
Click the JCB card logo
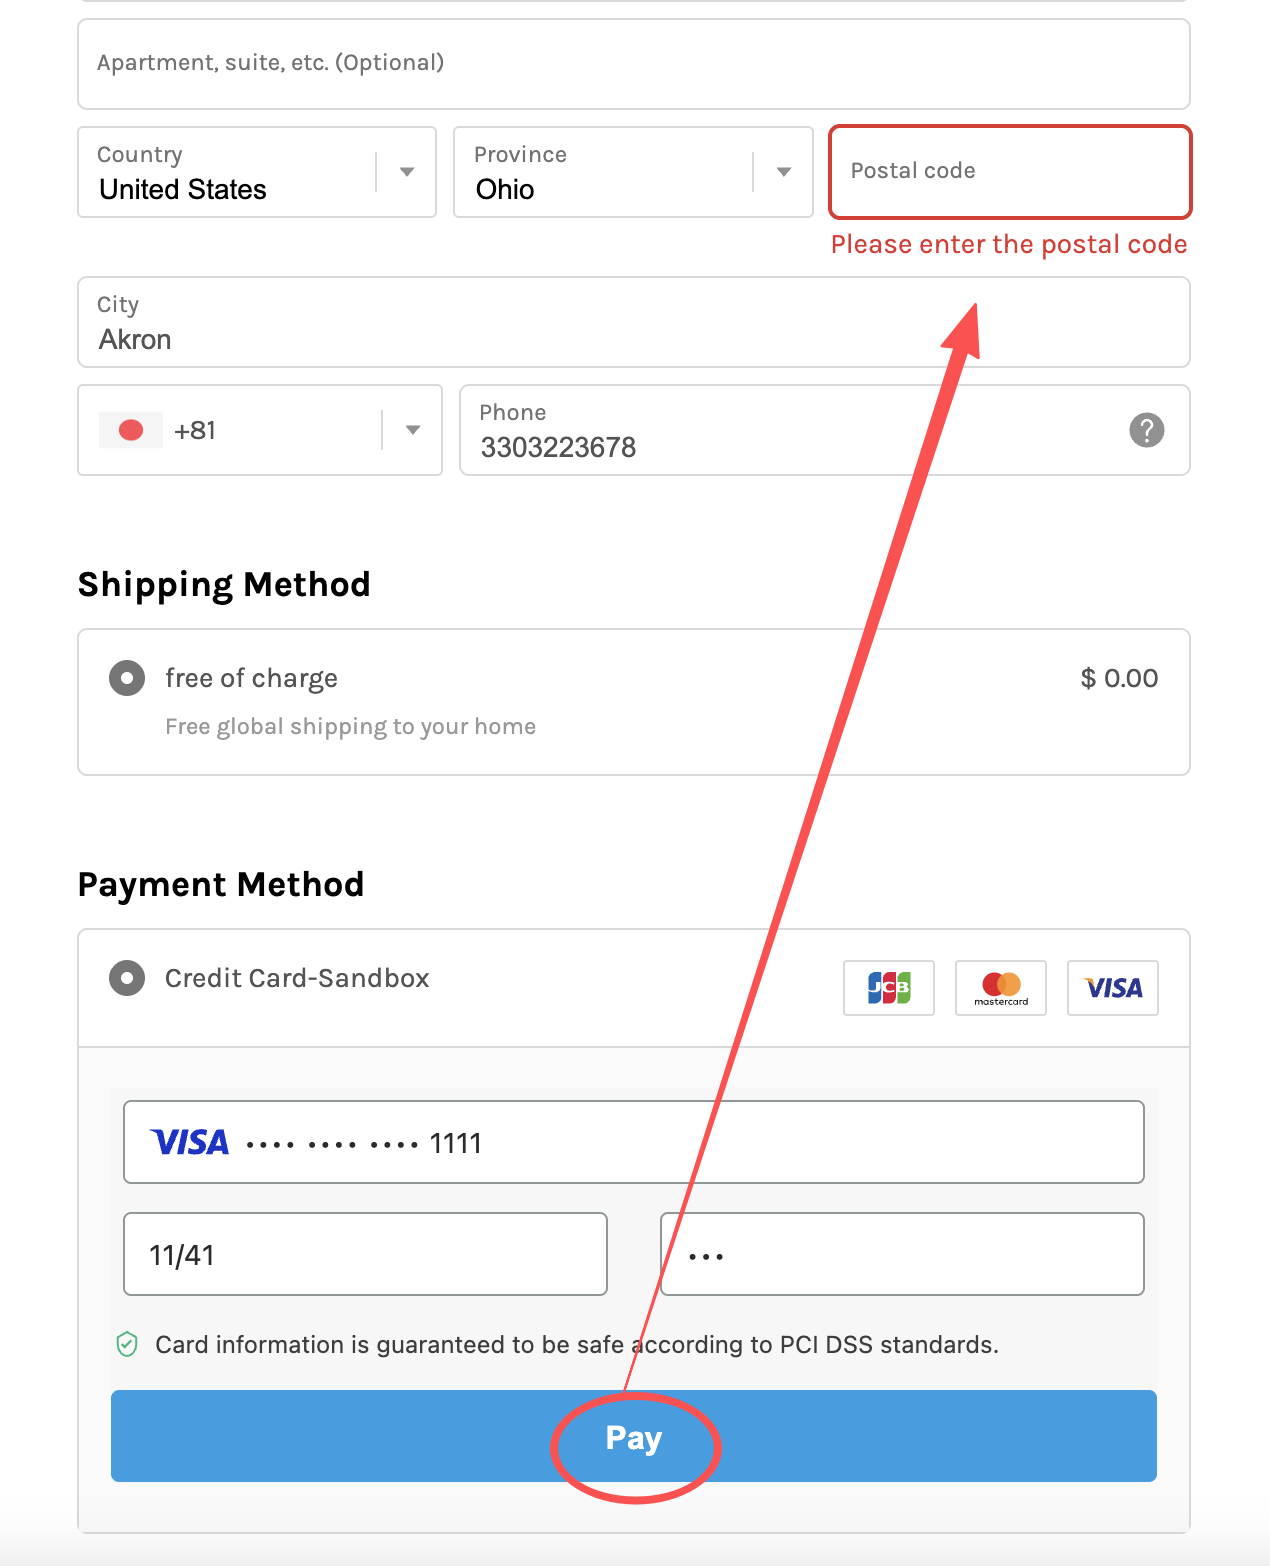point(888,988)
